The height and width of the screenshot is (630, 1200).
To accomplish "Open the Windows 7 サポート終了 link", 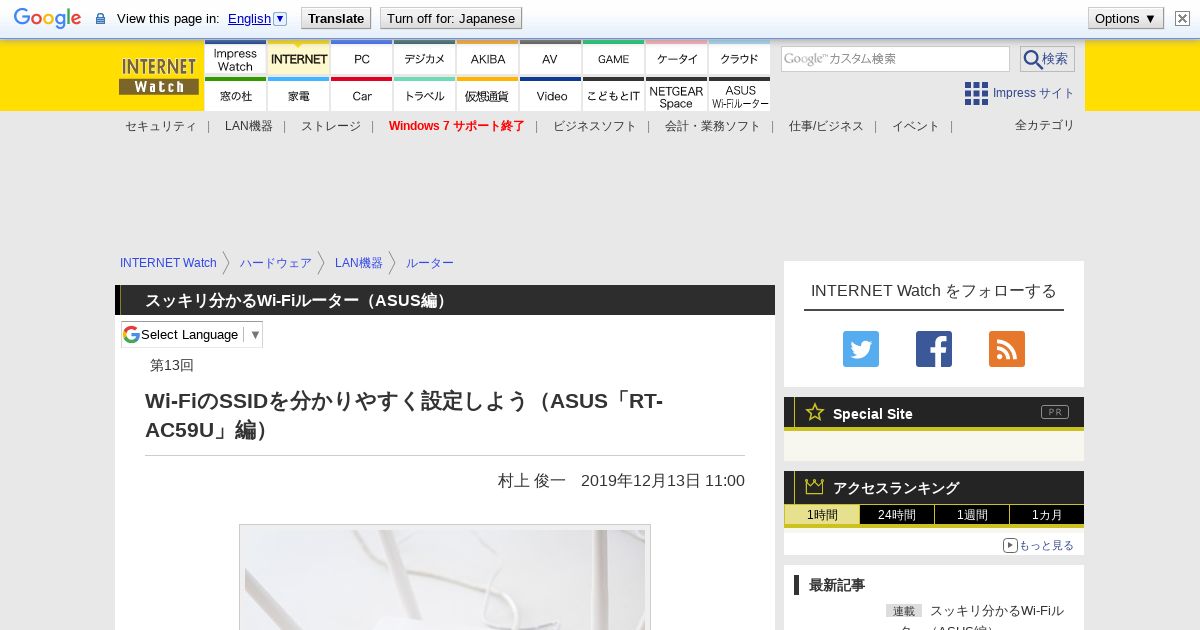I will [456, 126].
